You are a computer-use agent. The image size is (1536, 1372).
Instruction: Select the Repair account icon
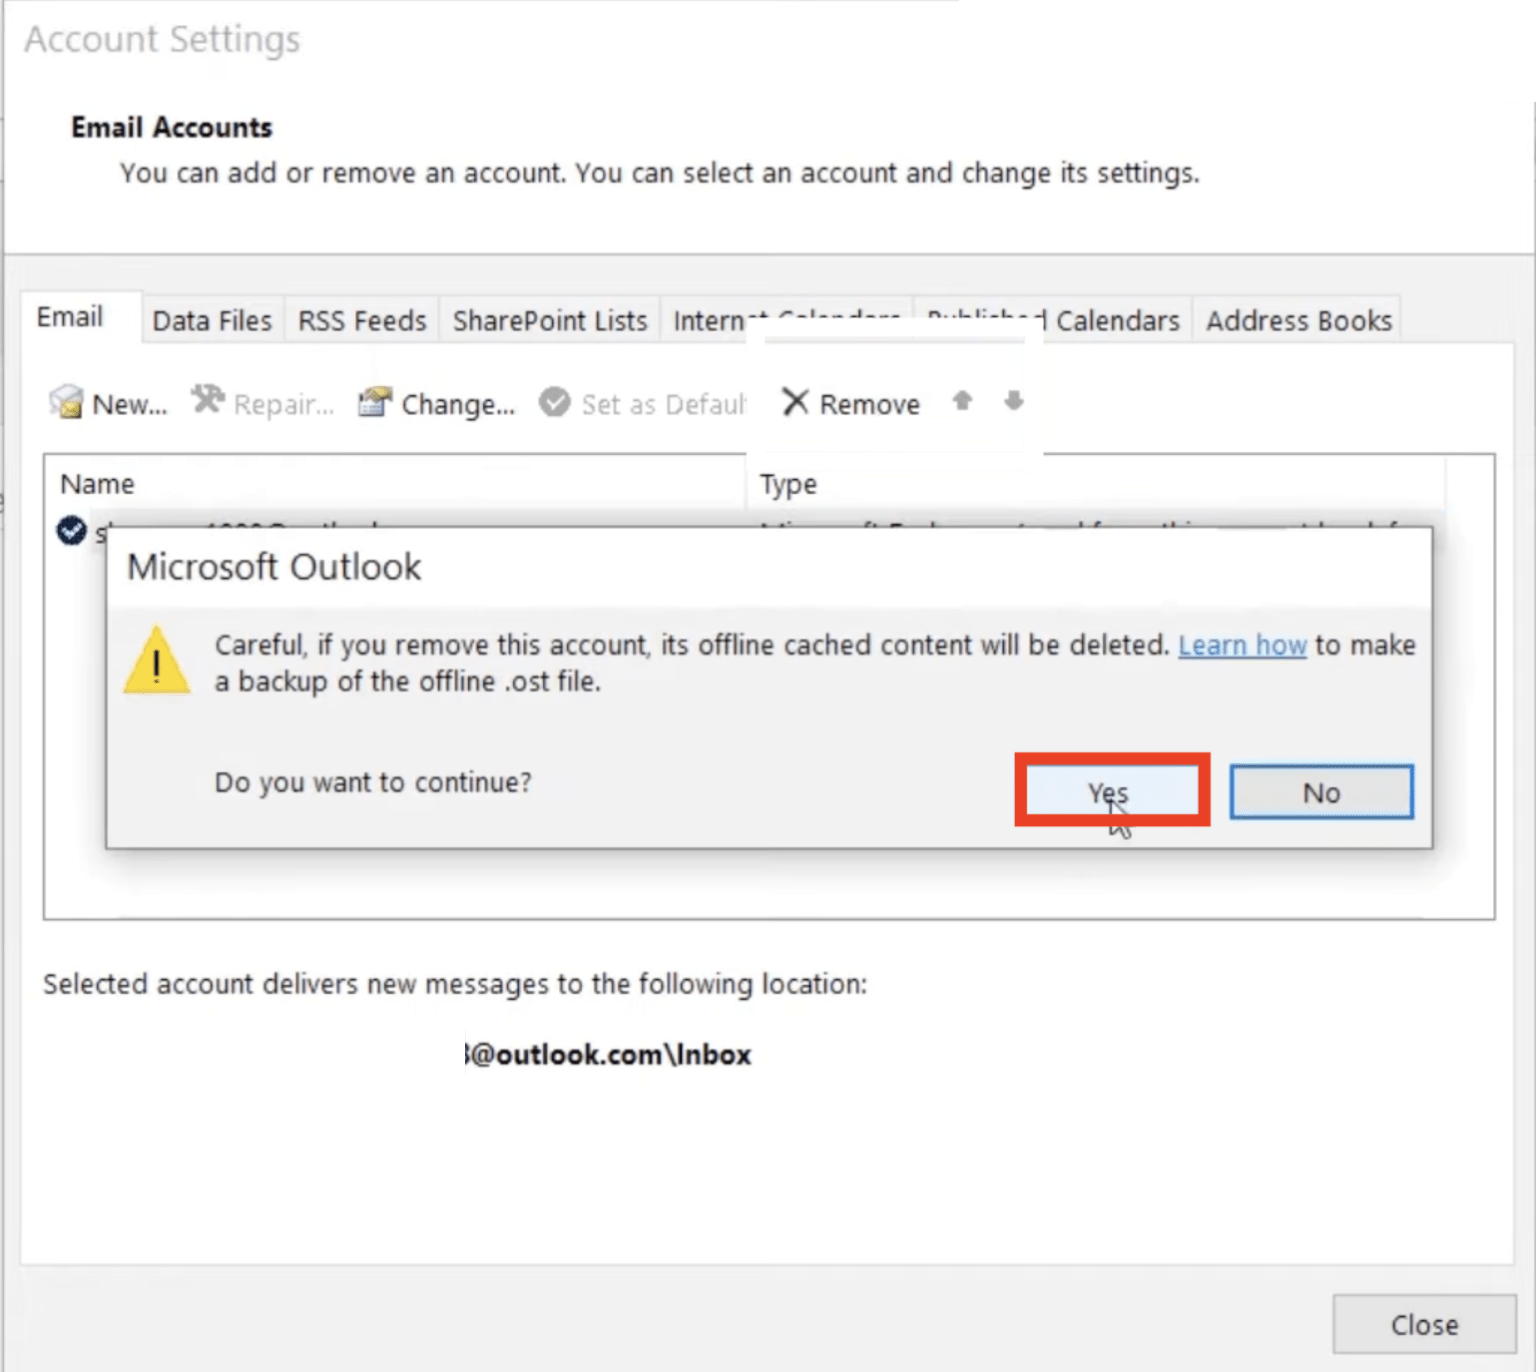point(206,400)
